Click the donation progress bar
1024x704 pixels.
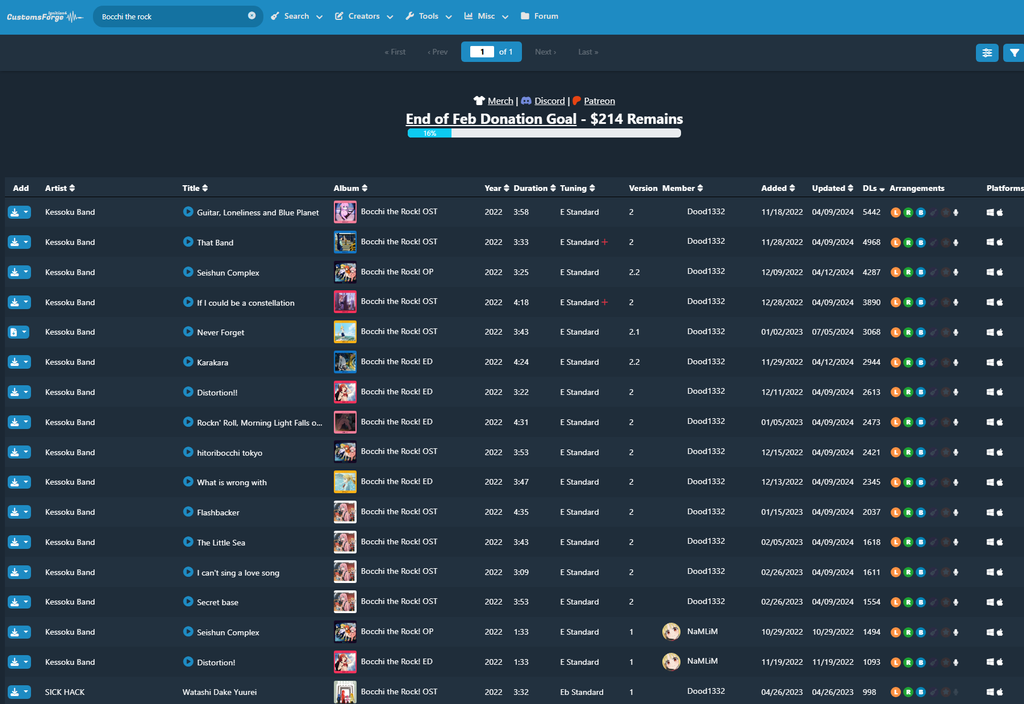[x=544, y=133]
